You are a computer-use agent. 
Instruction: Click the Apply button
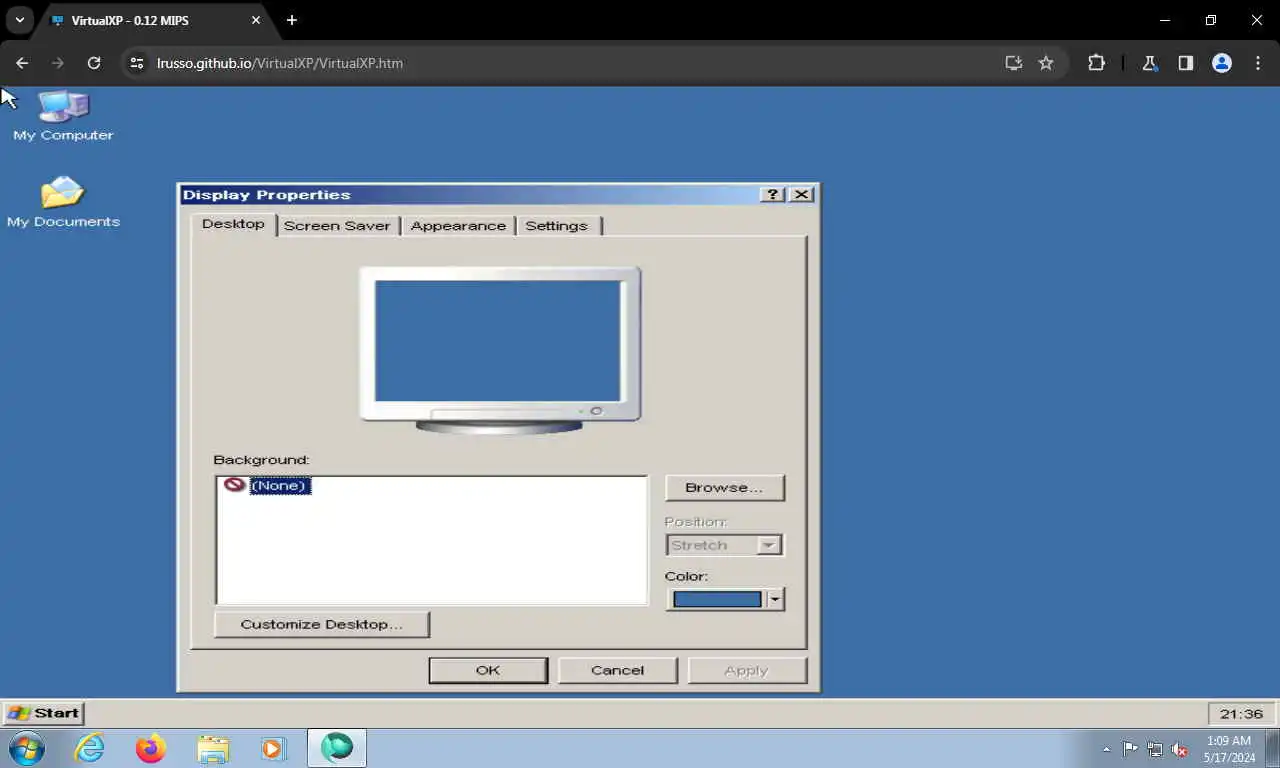[x=746, y=670]
